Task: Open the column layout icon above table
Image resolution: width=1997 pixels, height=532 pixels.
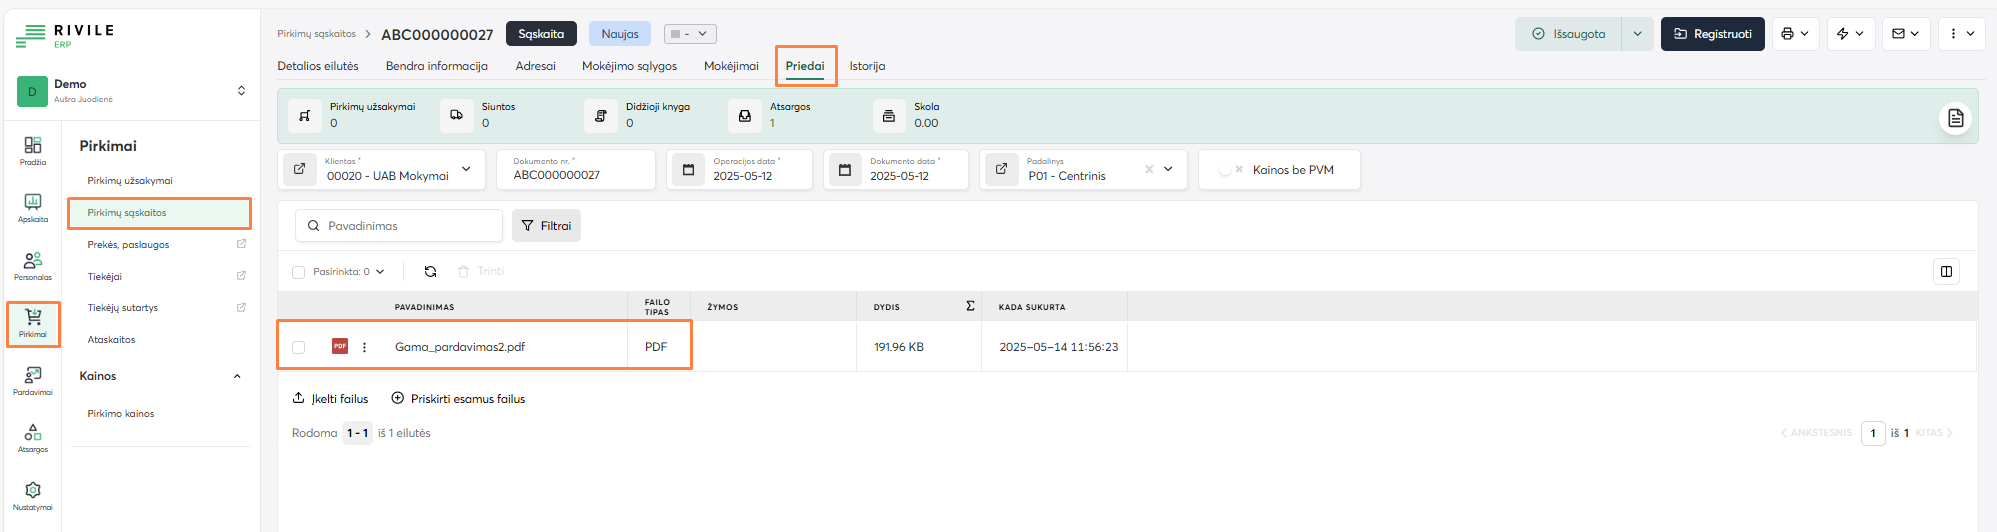Action: click(1946, 271)
